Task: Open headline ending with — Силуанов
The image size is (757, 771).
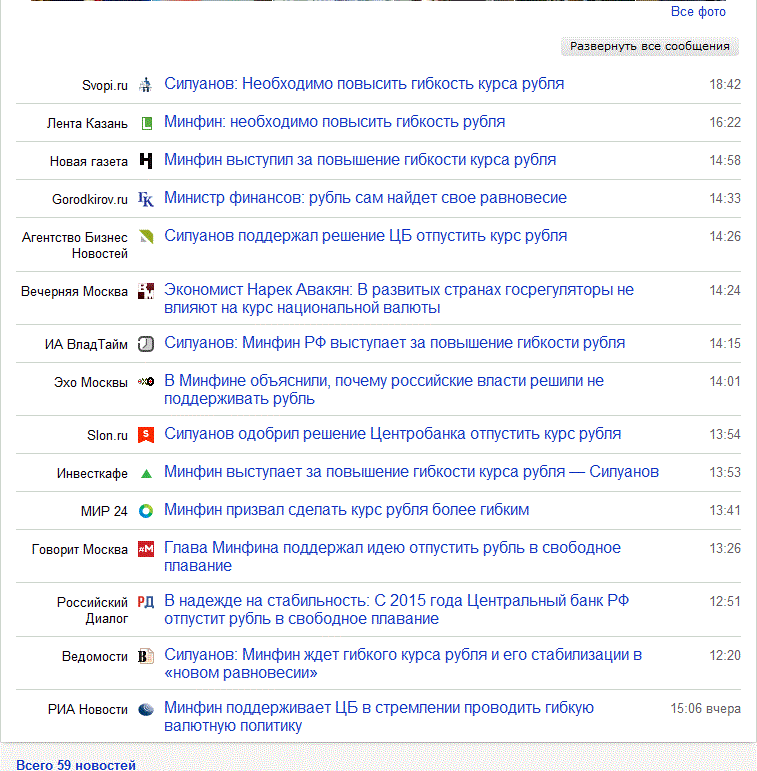Action: (x=411, y=472)
